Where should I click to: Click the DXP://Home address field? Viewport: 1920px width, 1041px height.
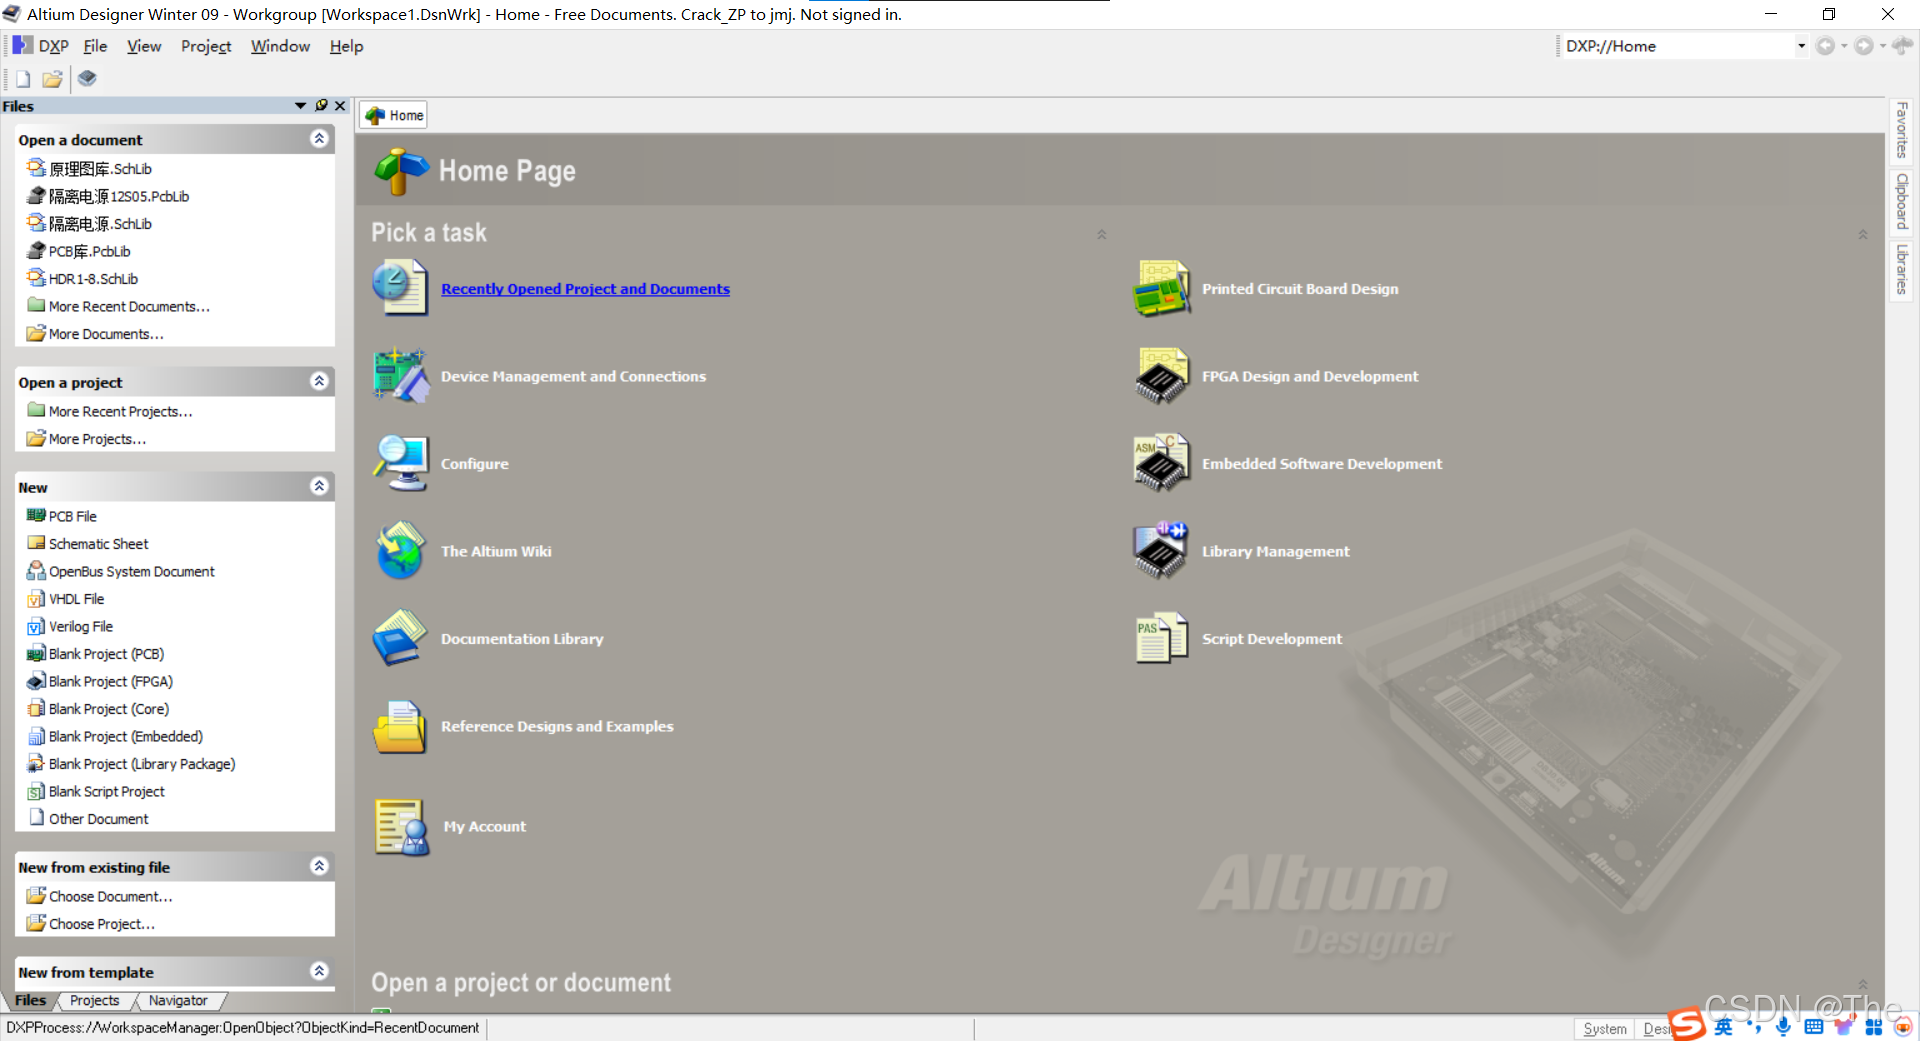1678,46
